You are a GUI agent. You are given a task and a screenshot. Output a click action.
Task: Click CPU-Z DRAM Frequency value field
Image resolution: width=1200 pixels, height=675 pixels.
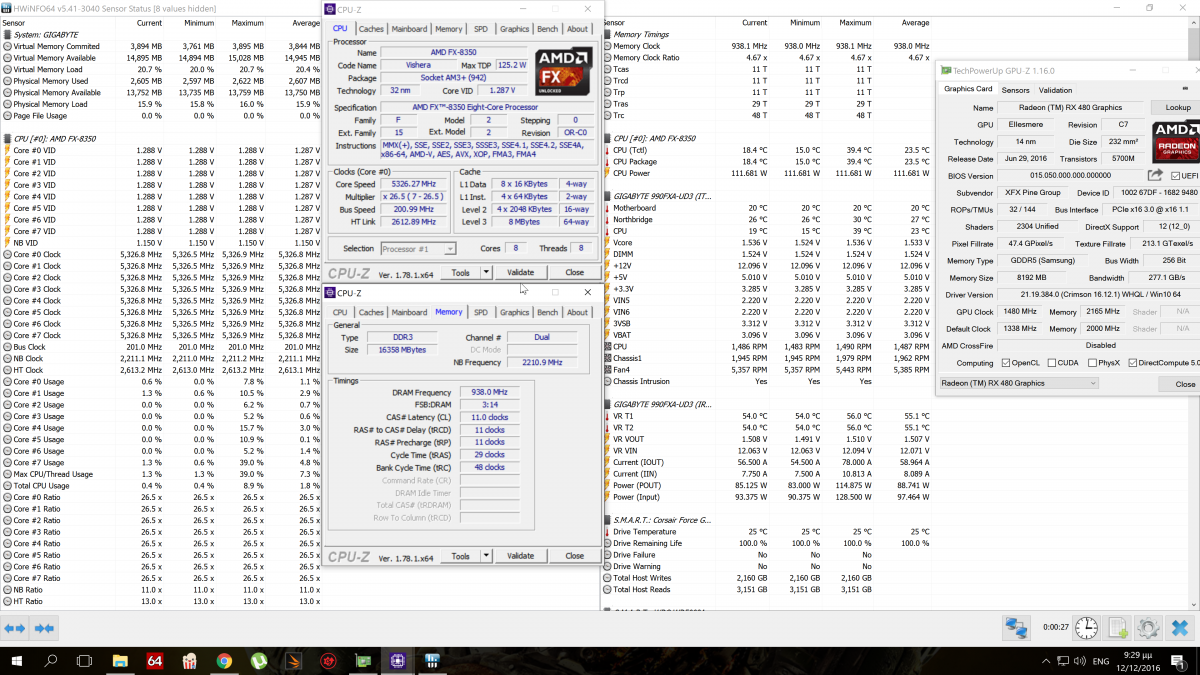coord(488,392)
